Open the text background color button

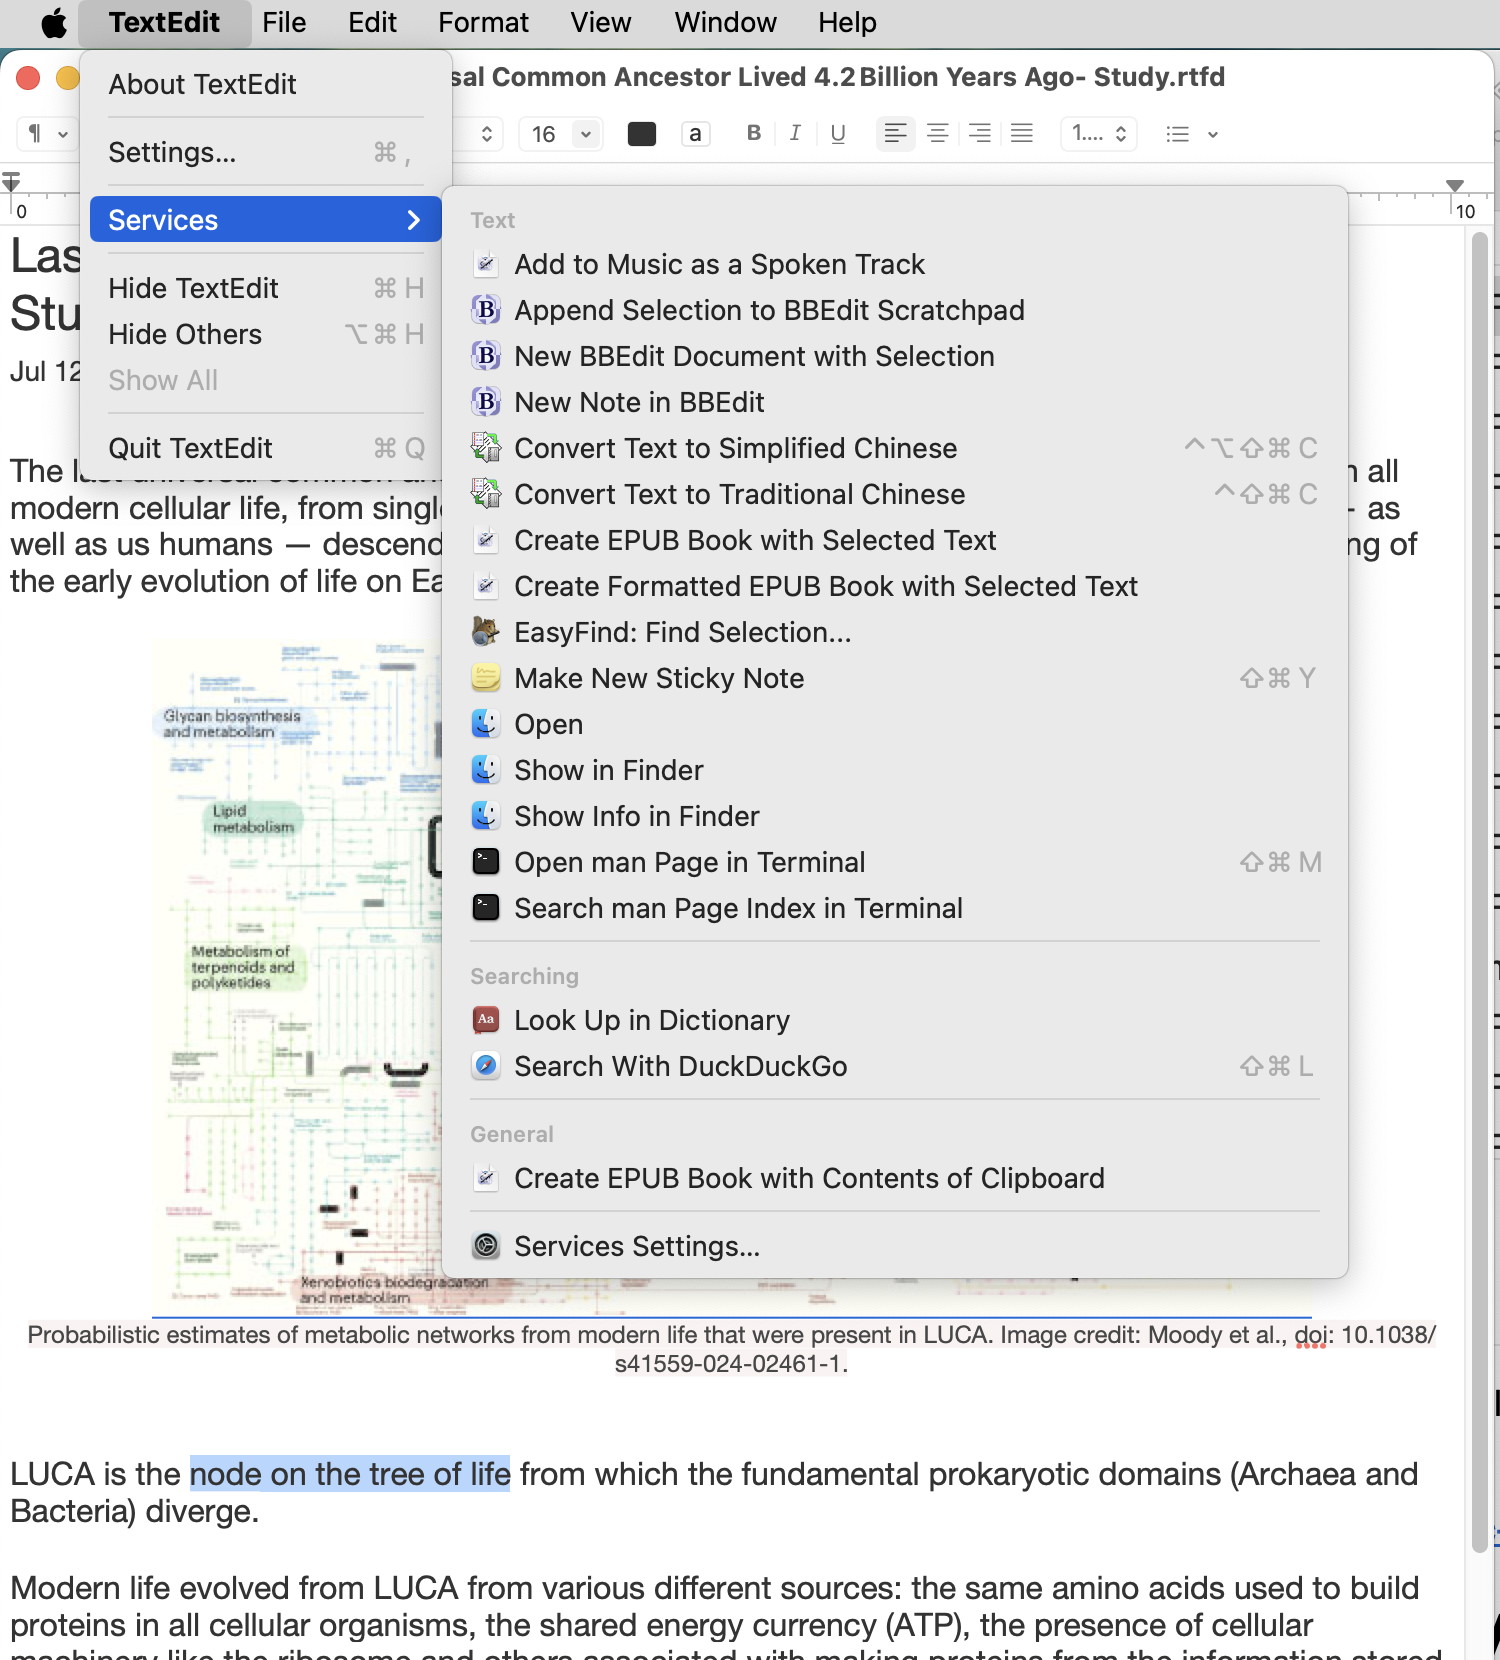pyautogui.click(x=695, y=134)
